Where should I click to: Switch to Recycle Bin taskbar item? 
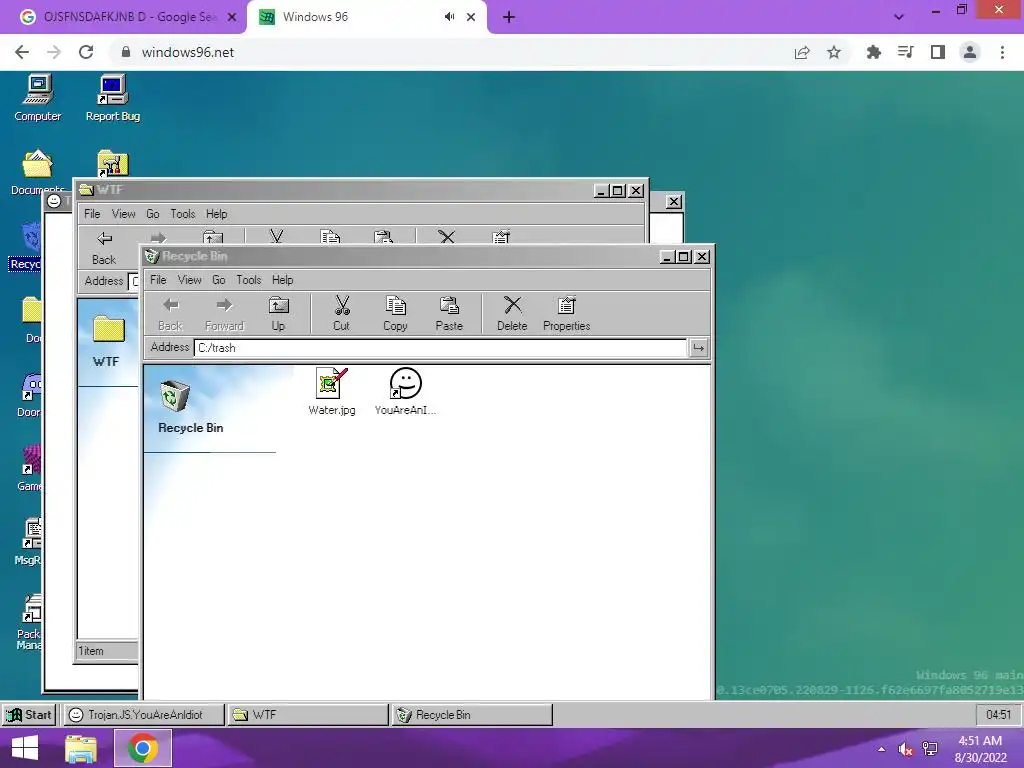(472, 714)
